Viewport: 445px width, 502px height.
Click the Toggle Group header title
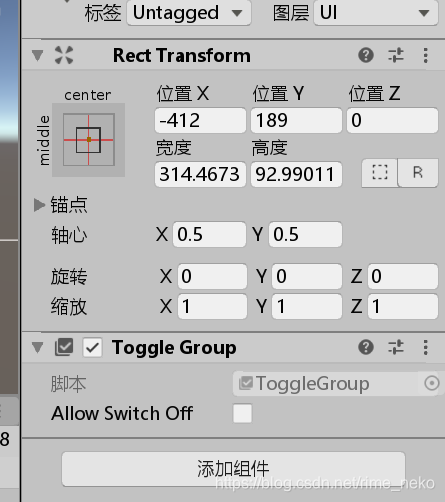click(174, 348)
